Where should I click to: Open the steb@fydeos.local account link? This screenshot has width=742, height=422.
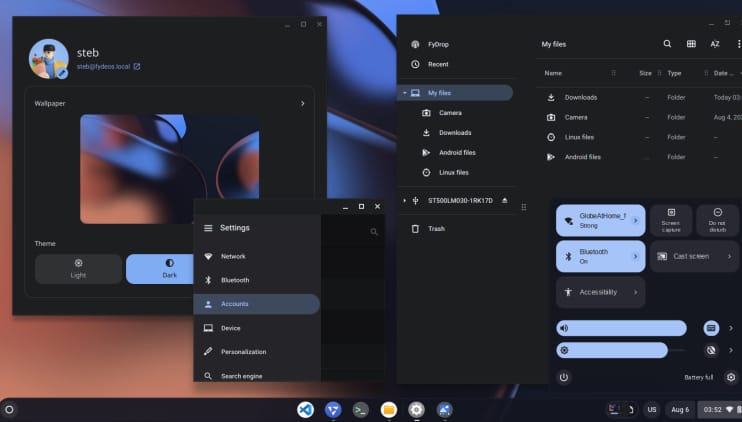click(108, 67)
